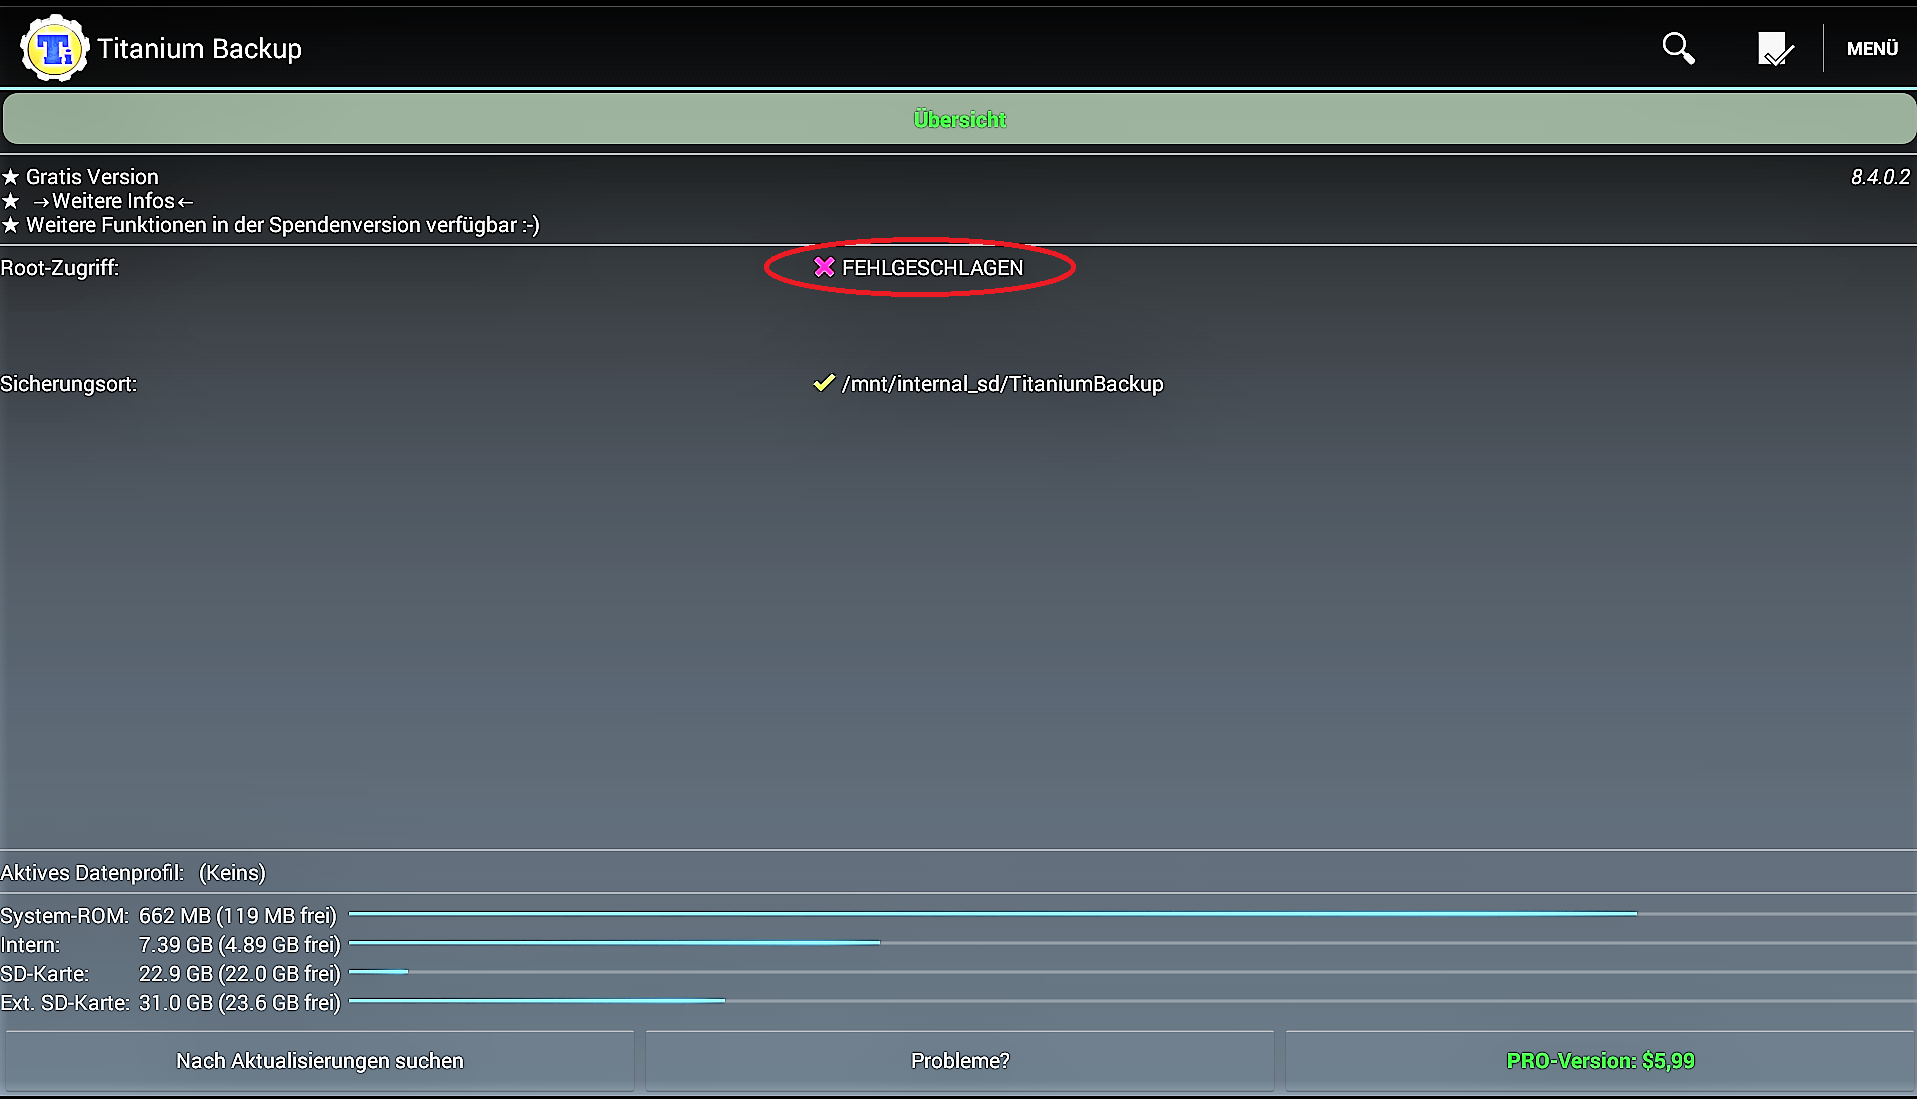Open the MENÜ button
This screenshot has width=1917, height=1099.
(x=1872, y=48)
